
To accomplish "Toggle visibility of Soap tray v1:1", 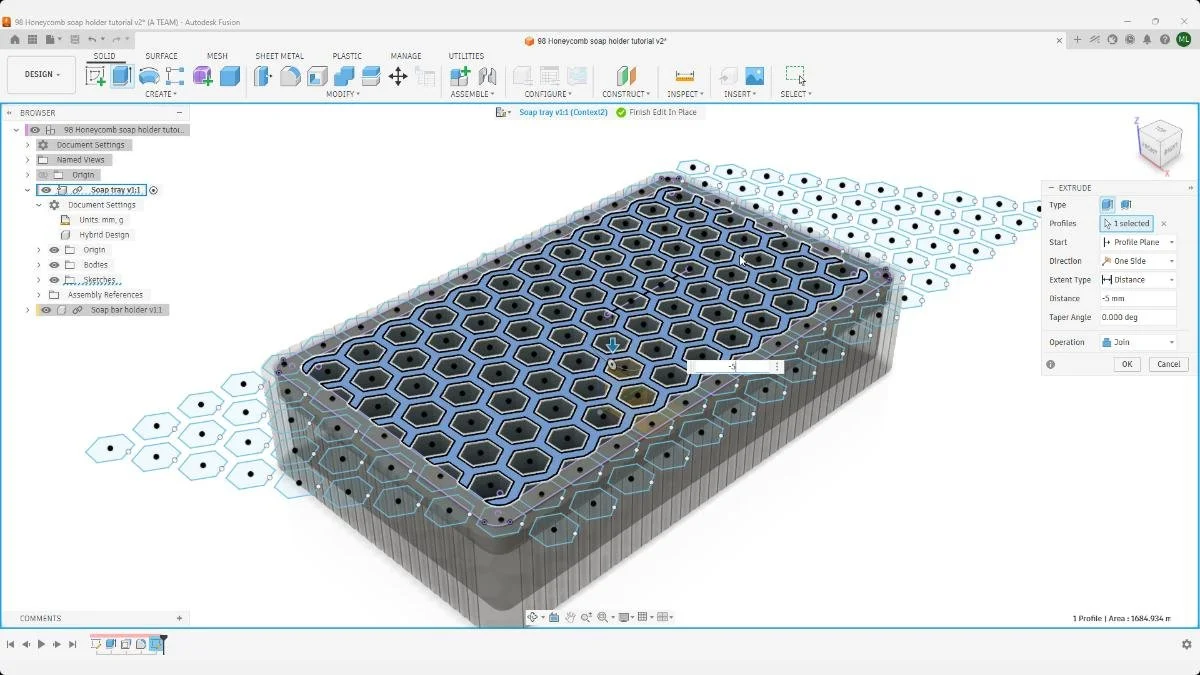I will (46, 190).
